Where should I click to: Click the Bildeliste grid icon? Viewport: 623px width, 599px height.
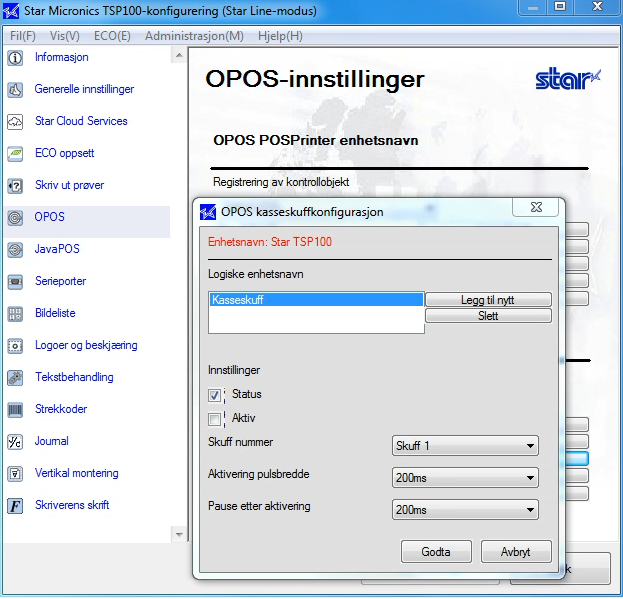pos(15,314)
